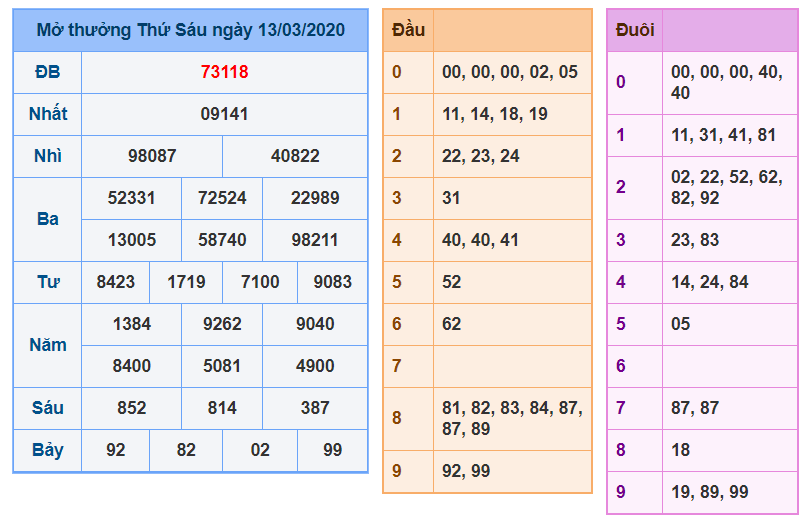The height and width of the screenshot is (525, 811).
Task: Click the ĐB row label
Action: (47, 72)
